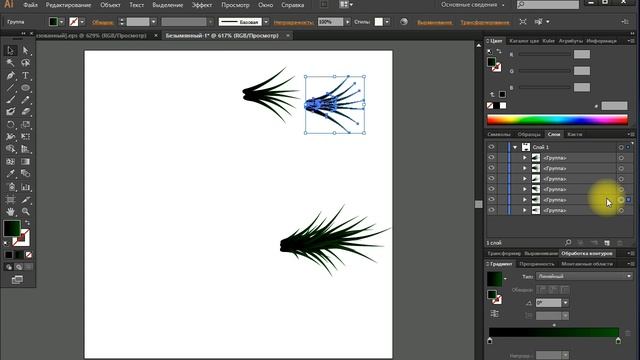640x360 pixels.
Task: Select the right green gradient stop
Action: click(x=618, y=341)
